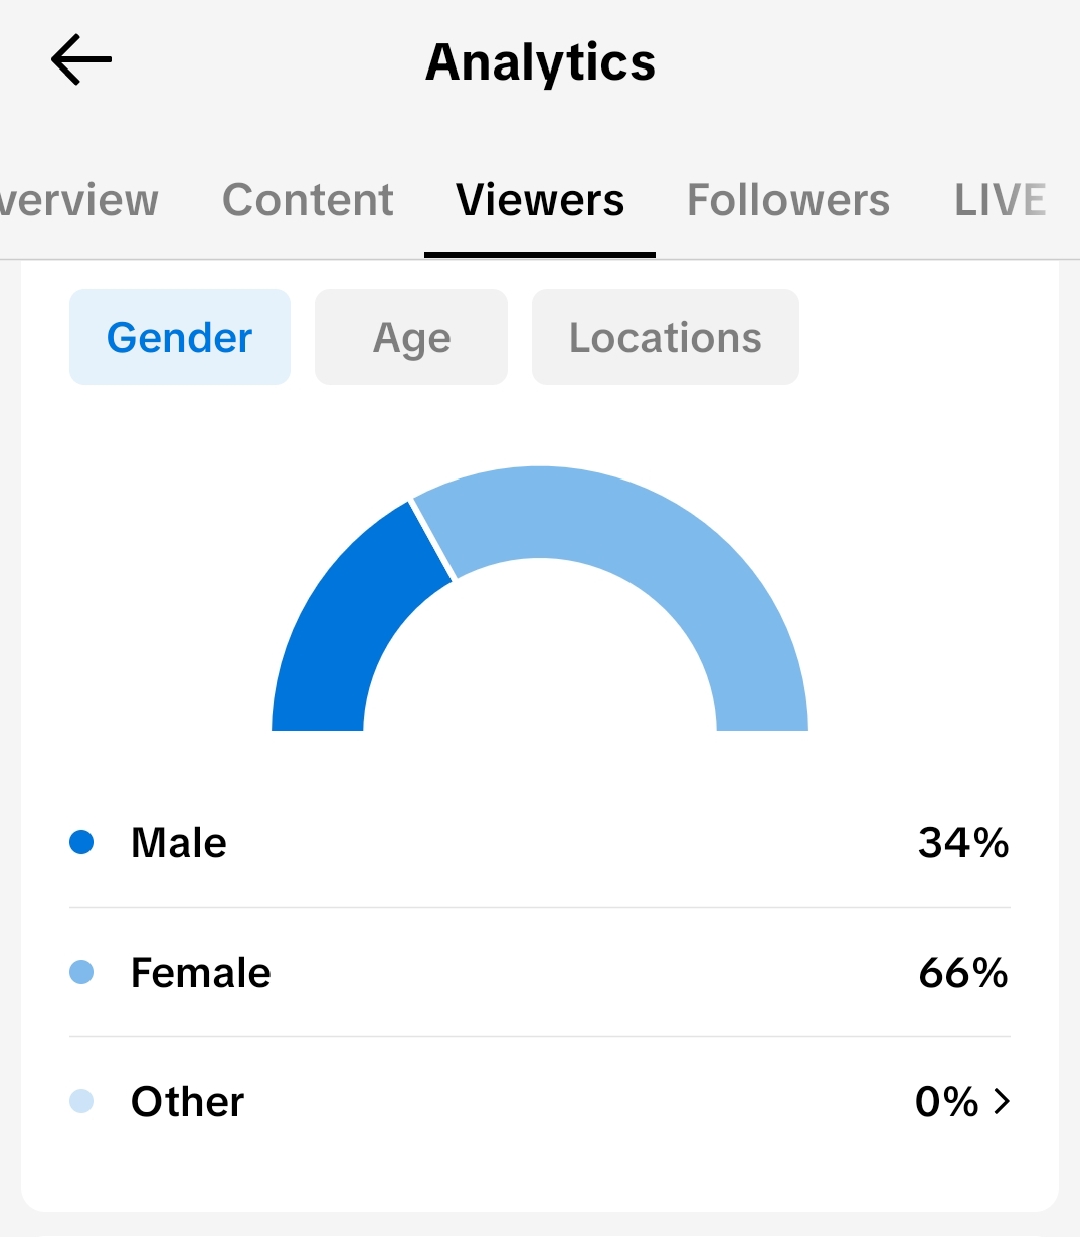Switch to the Age filter chip
This screenshot has height=1237, width=1080.
412,337
